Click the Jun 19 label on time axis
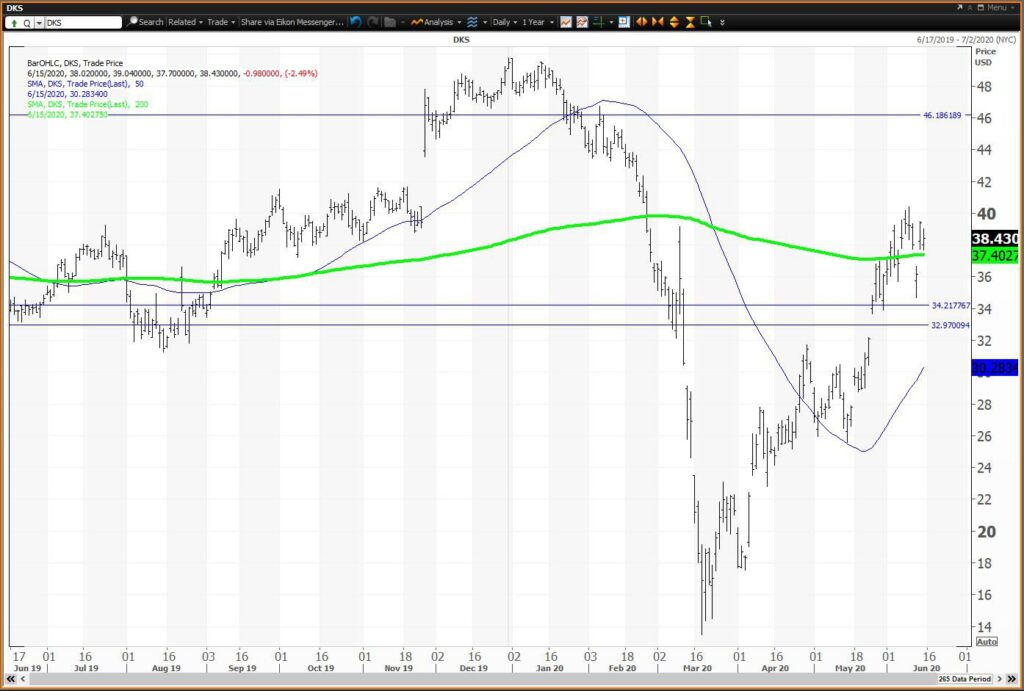The width and height of the screenshot is (1024, 691). click(x=26, y=668)
